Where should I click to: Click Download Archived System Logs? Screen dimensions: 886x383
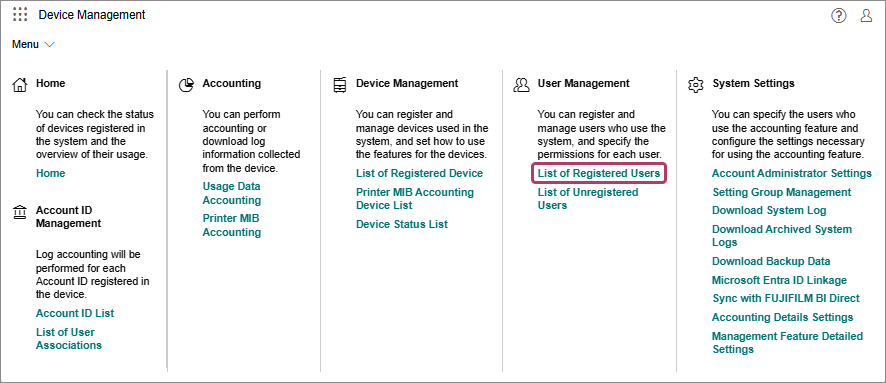781,236
